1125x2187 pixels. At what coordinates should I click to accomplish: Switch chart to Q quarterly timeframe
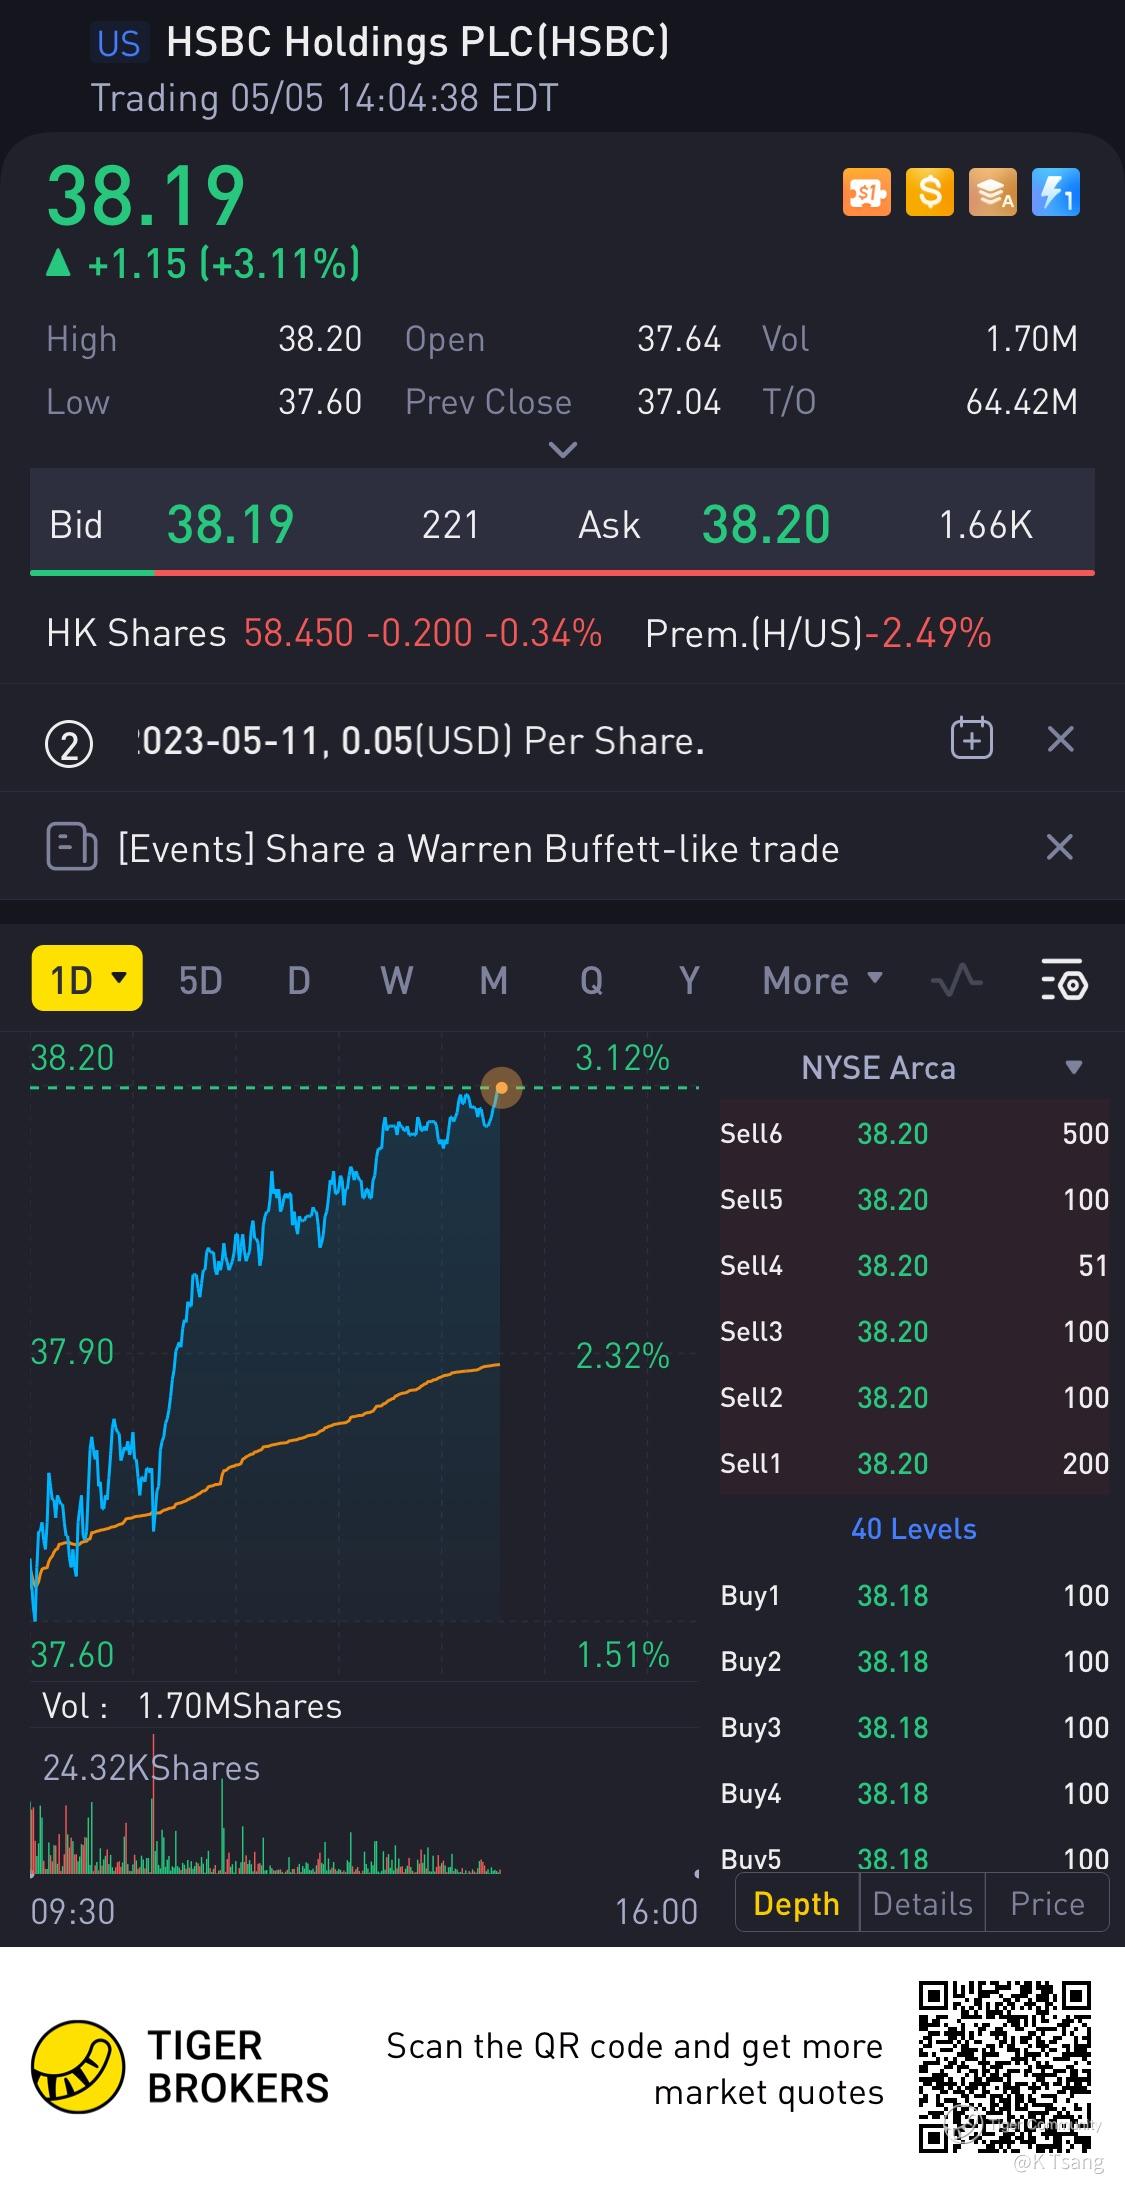pyautogui.click(x=591, y=980)
